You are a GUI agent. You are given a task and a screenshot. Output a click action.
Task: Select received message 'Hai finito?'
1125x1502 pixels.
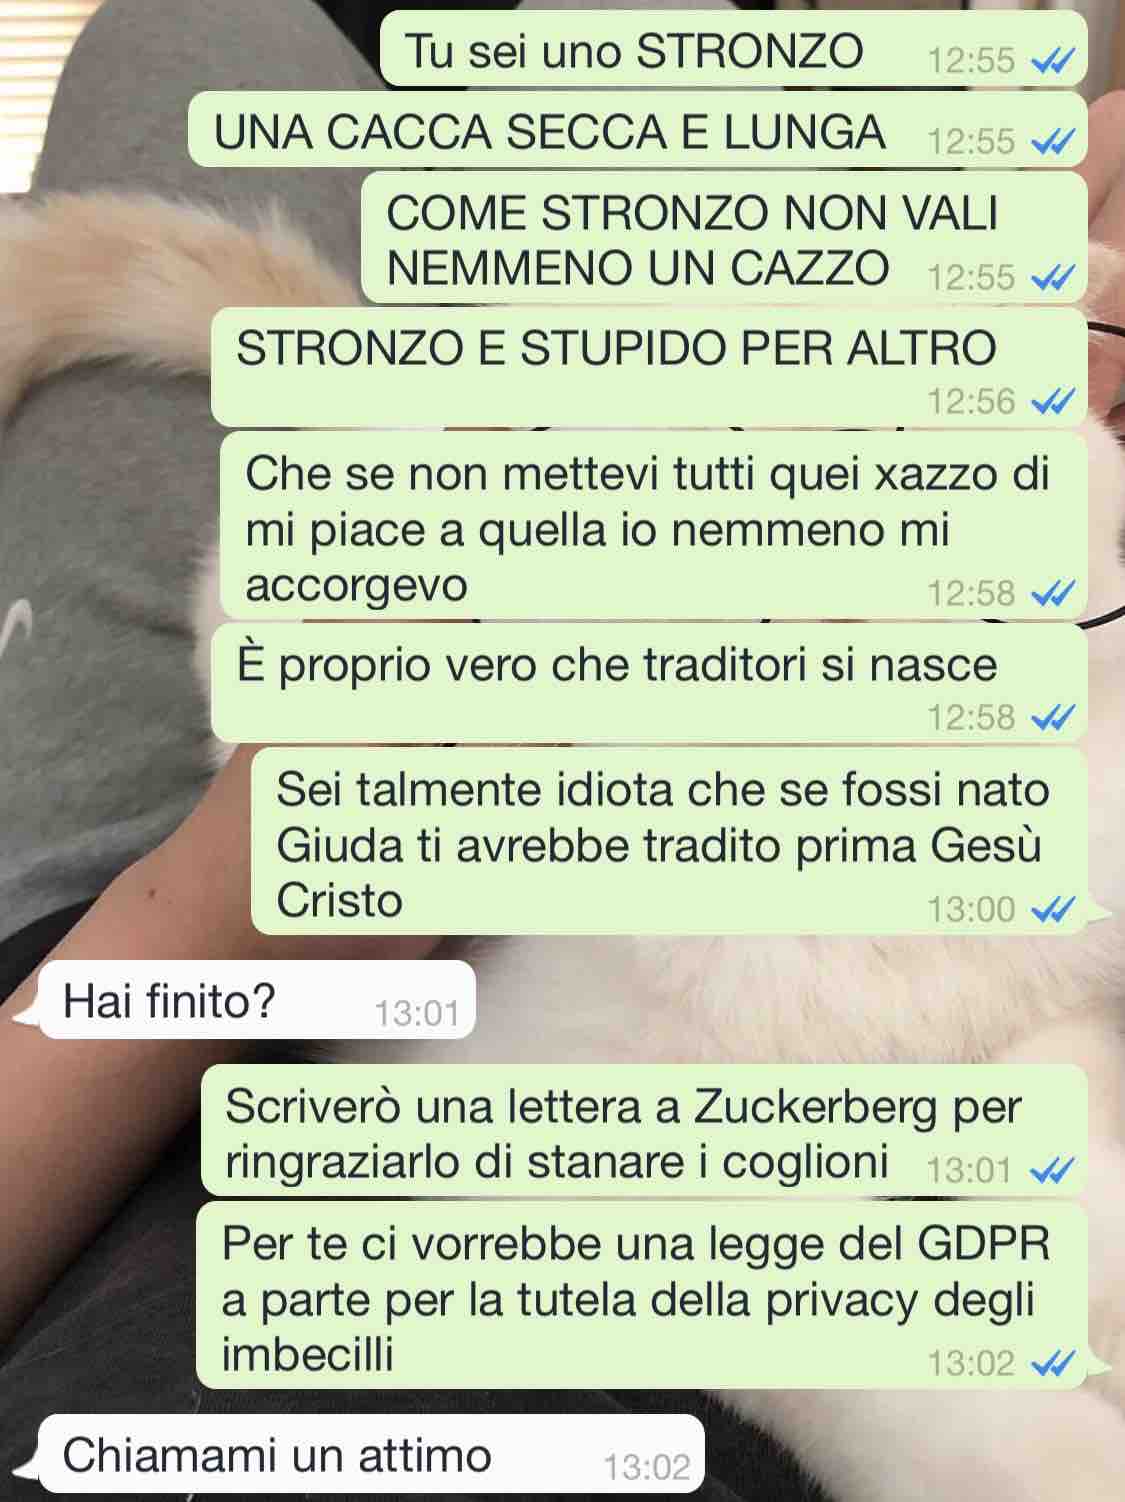(257, 1000)
